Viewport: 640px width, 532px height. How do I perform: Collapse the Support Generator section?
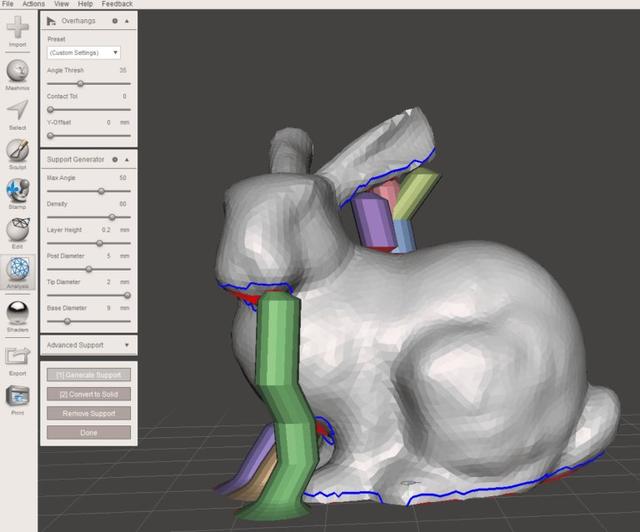(128, 159)
